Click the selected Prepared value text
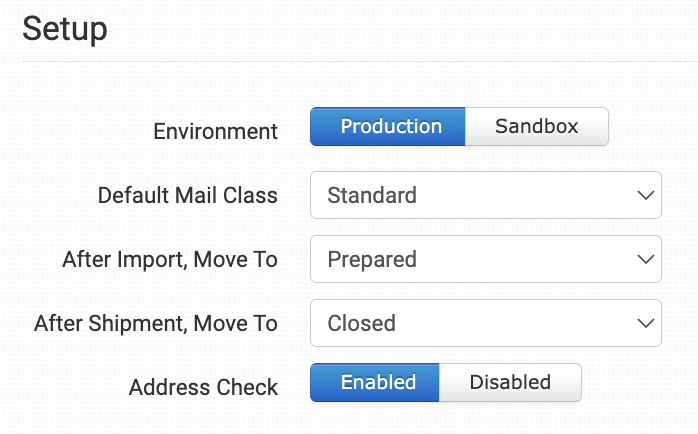 point(372,259)
